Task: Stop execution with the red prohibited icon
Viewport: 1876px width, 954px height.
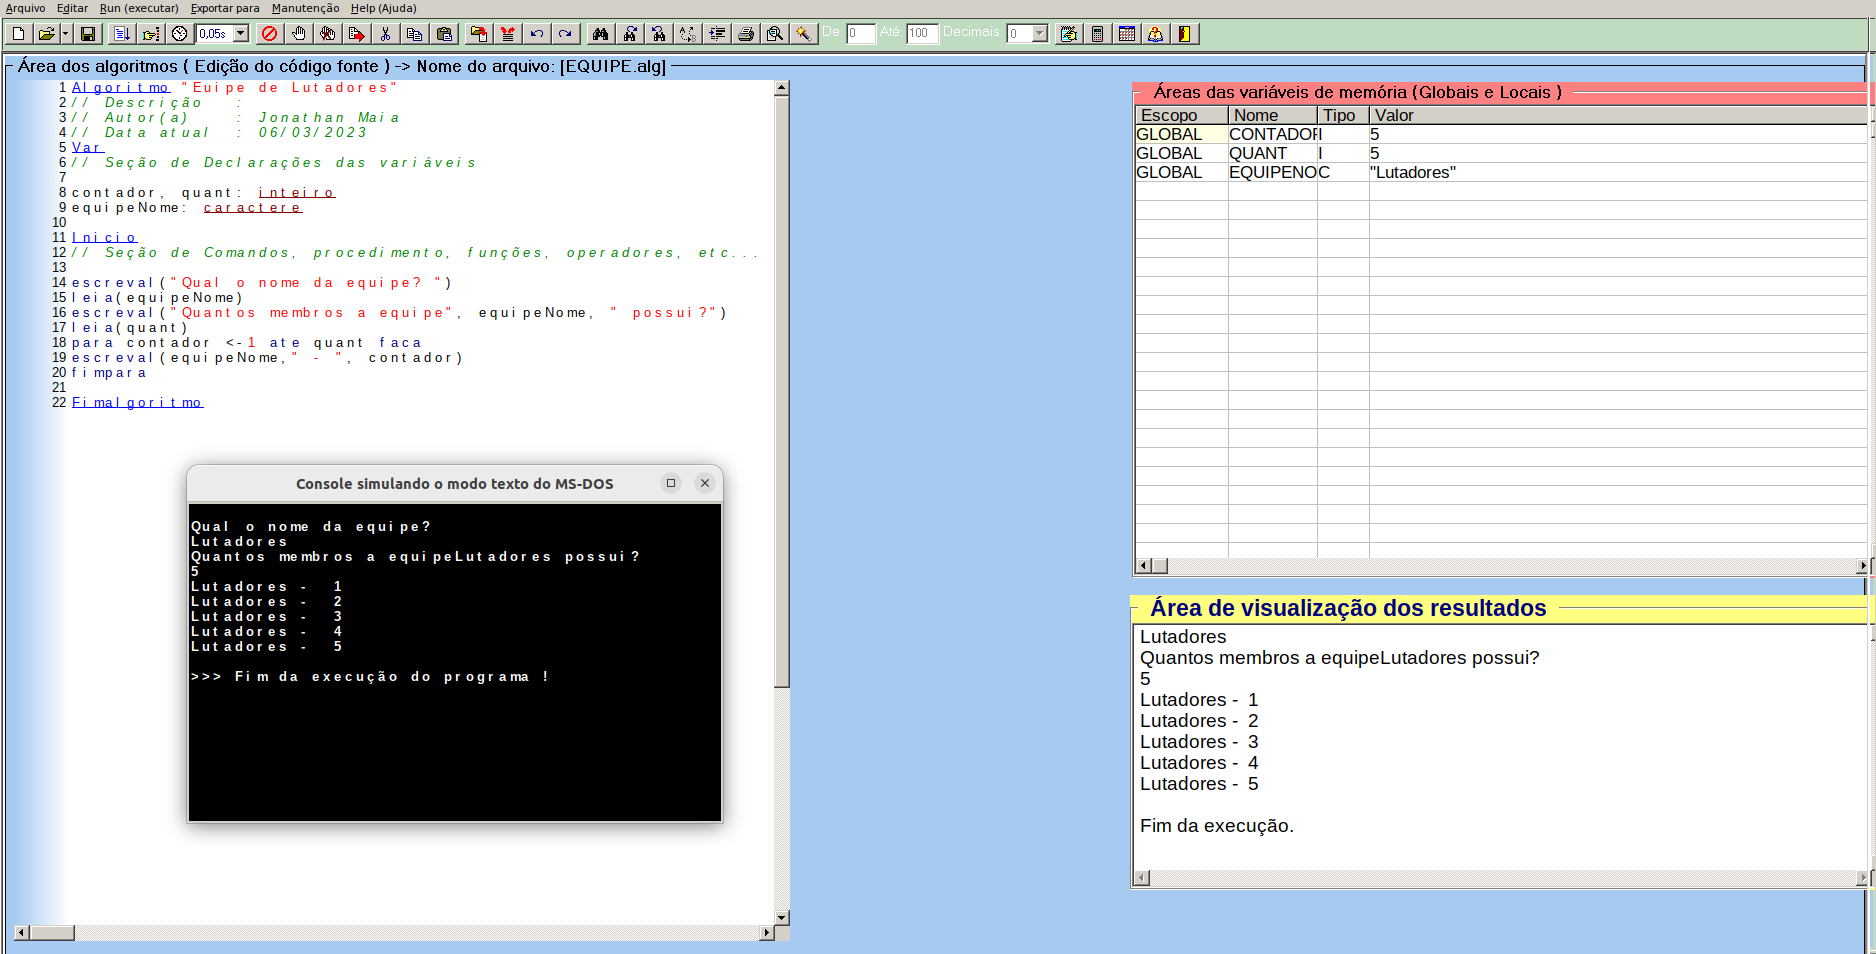Action: (x=269, y=34)
